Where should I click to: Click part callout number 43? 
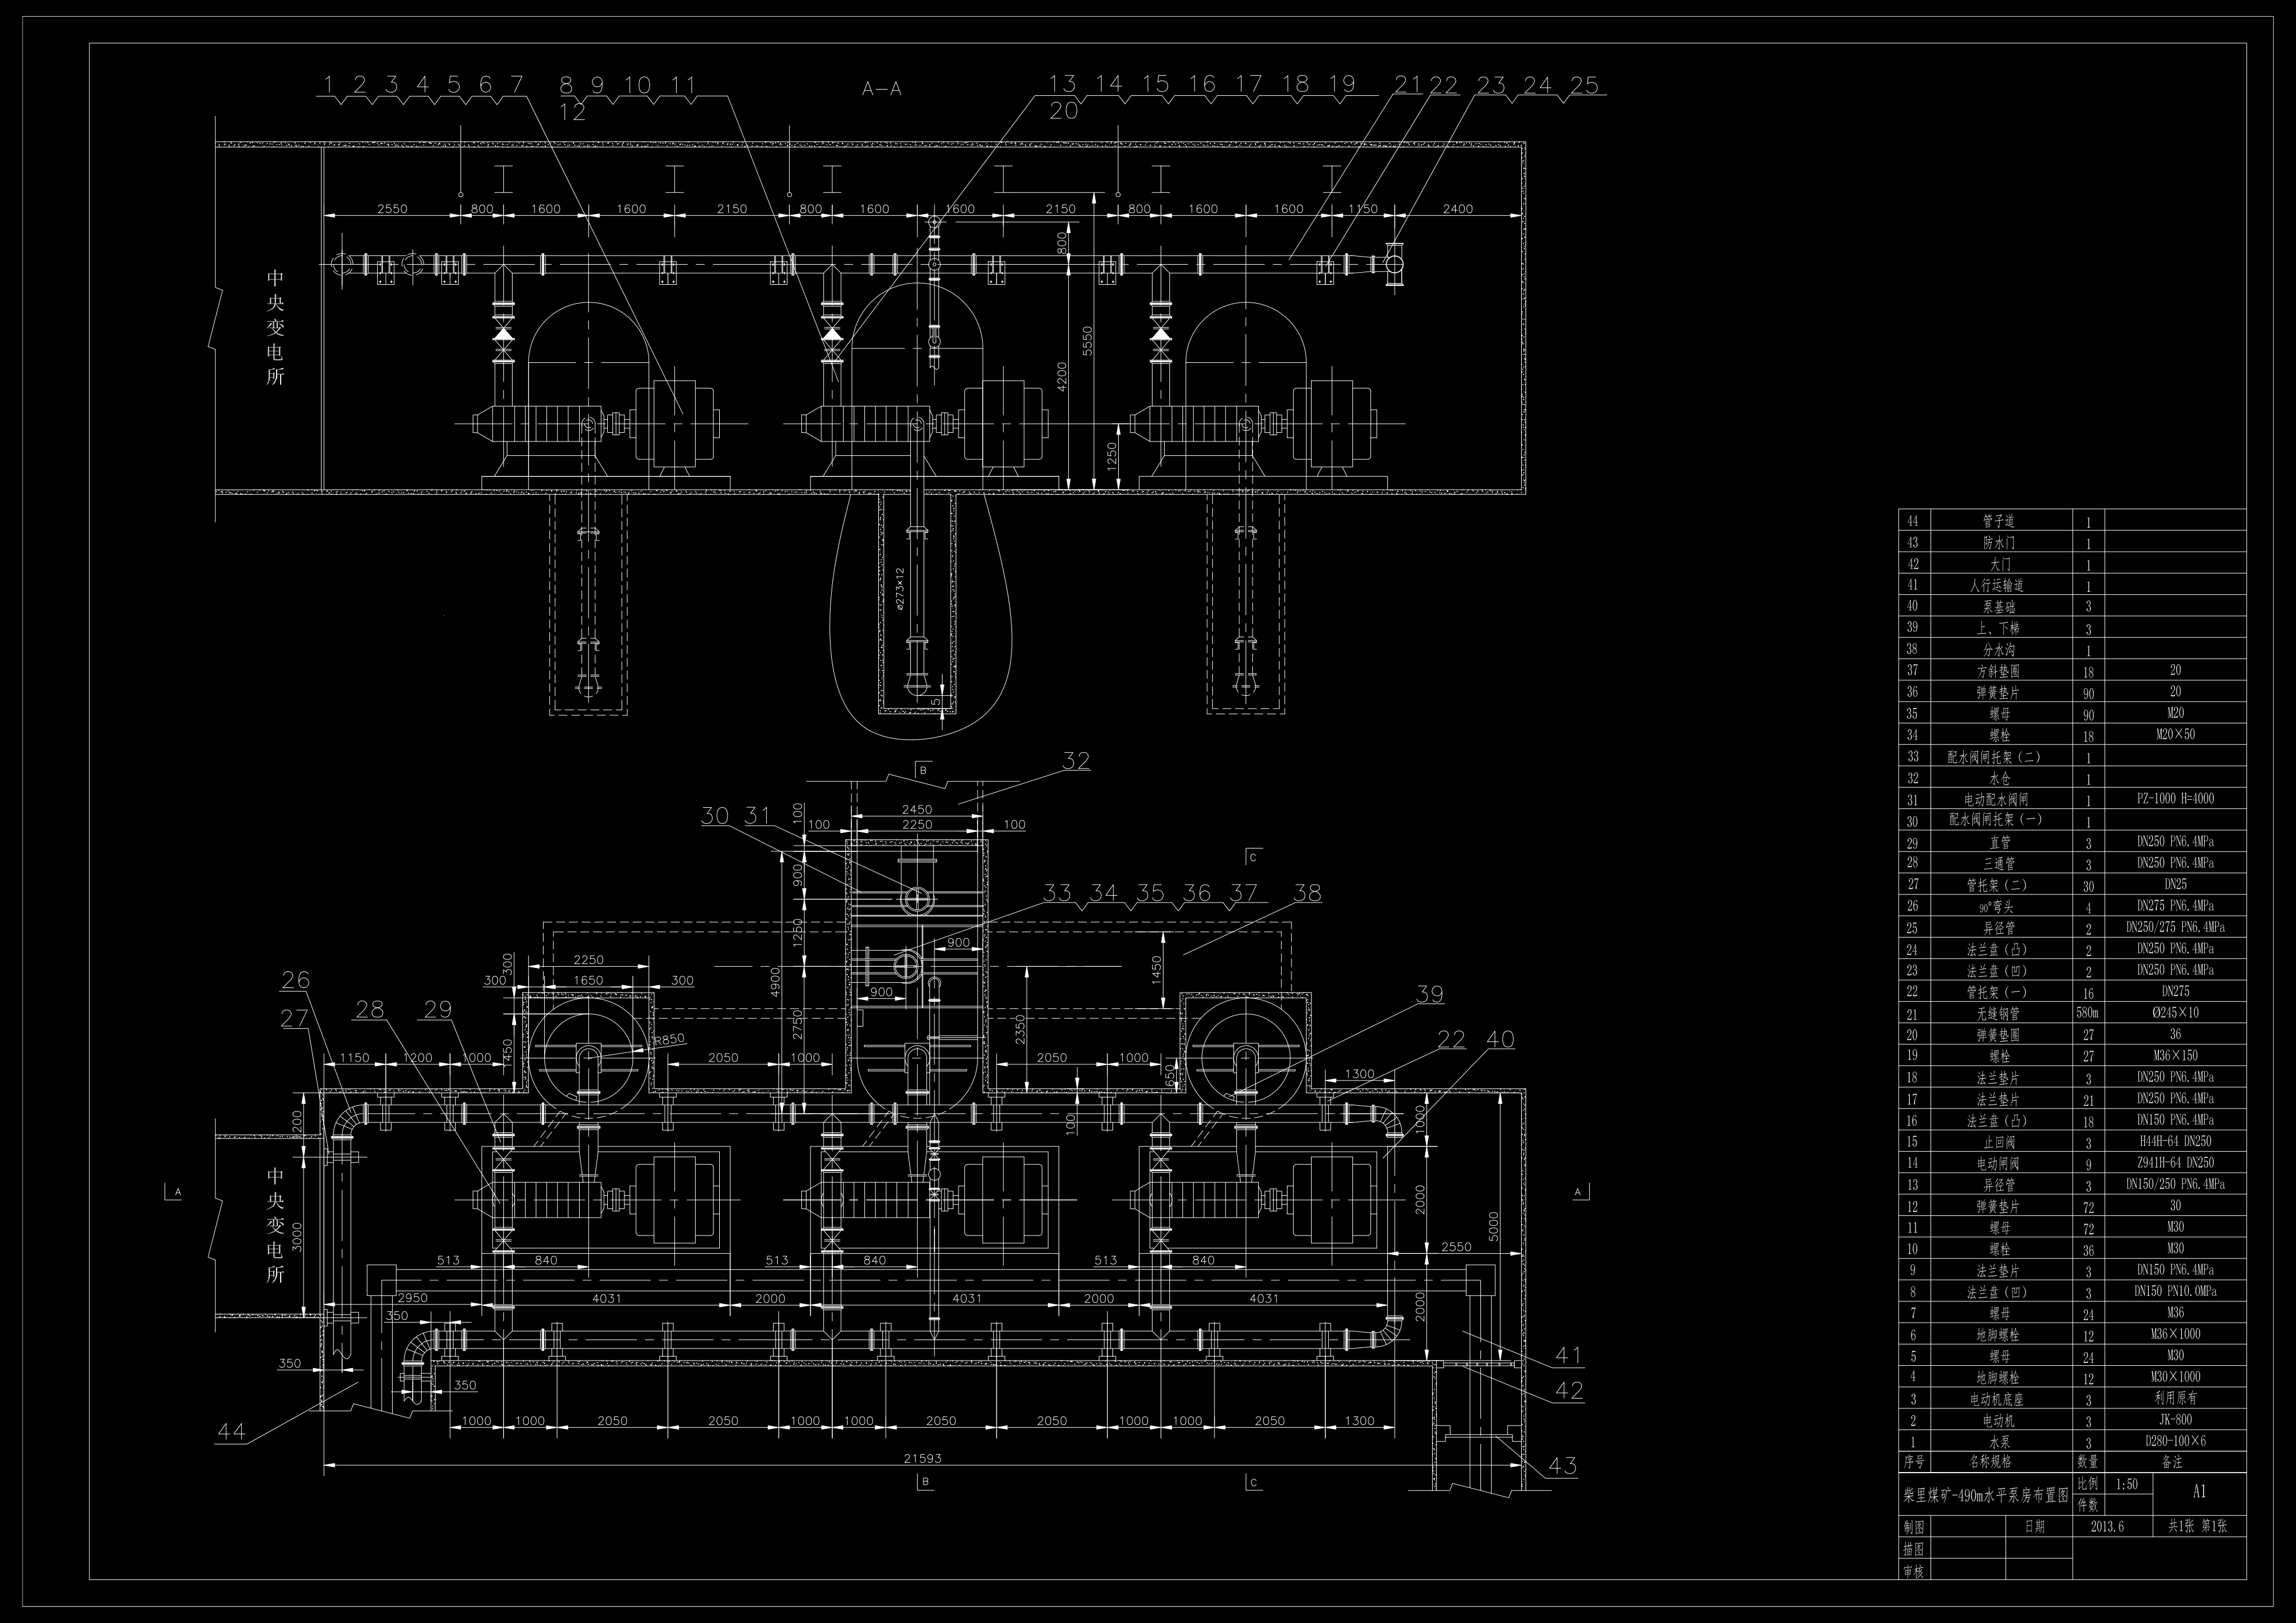(x=1562, y=1466)
